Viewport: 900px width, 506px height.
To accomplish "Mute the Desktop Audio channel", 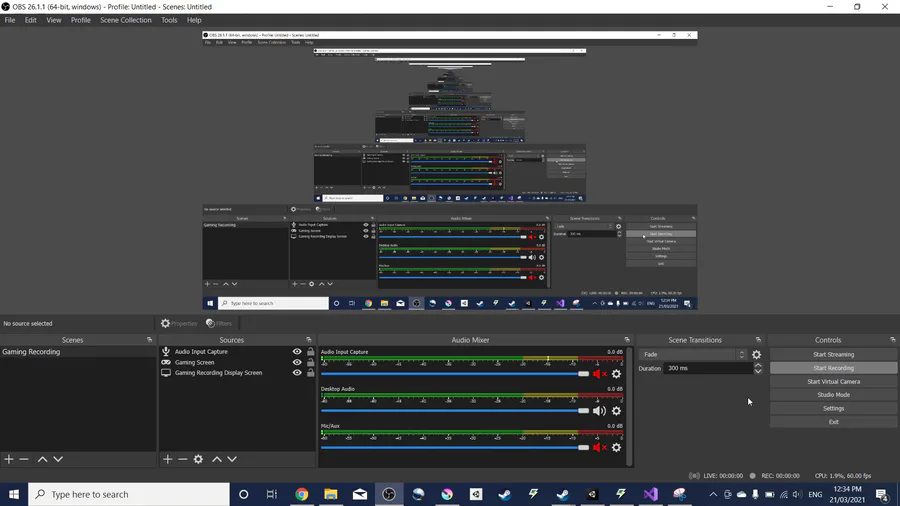I will (599, 411).
